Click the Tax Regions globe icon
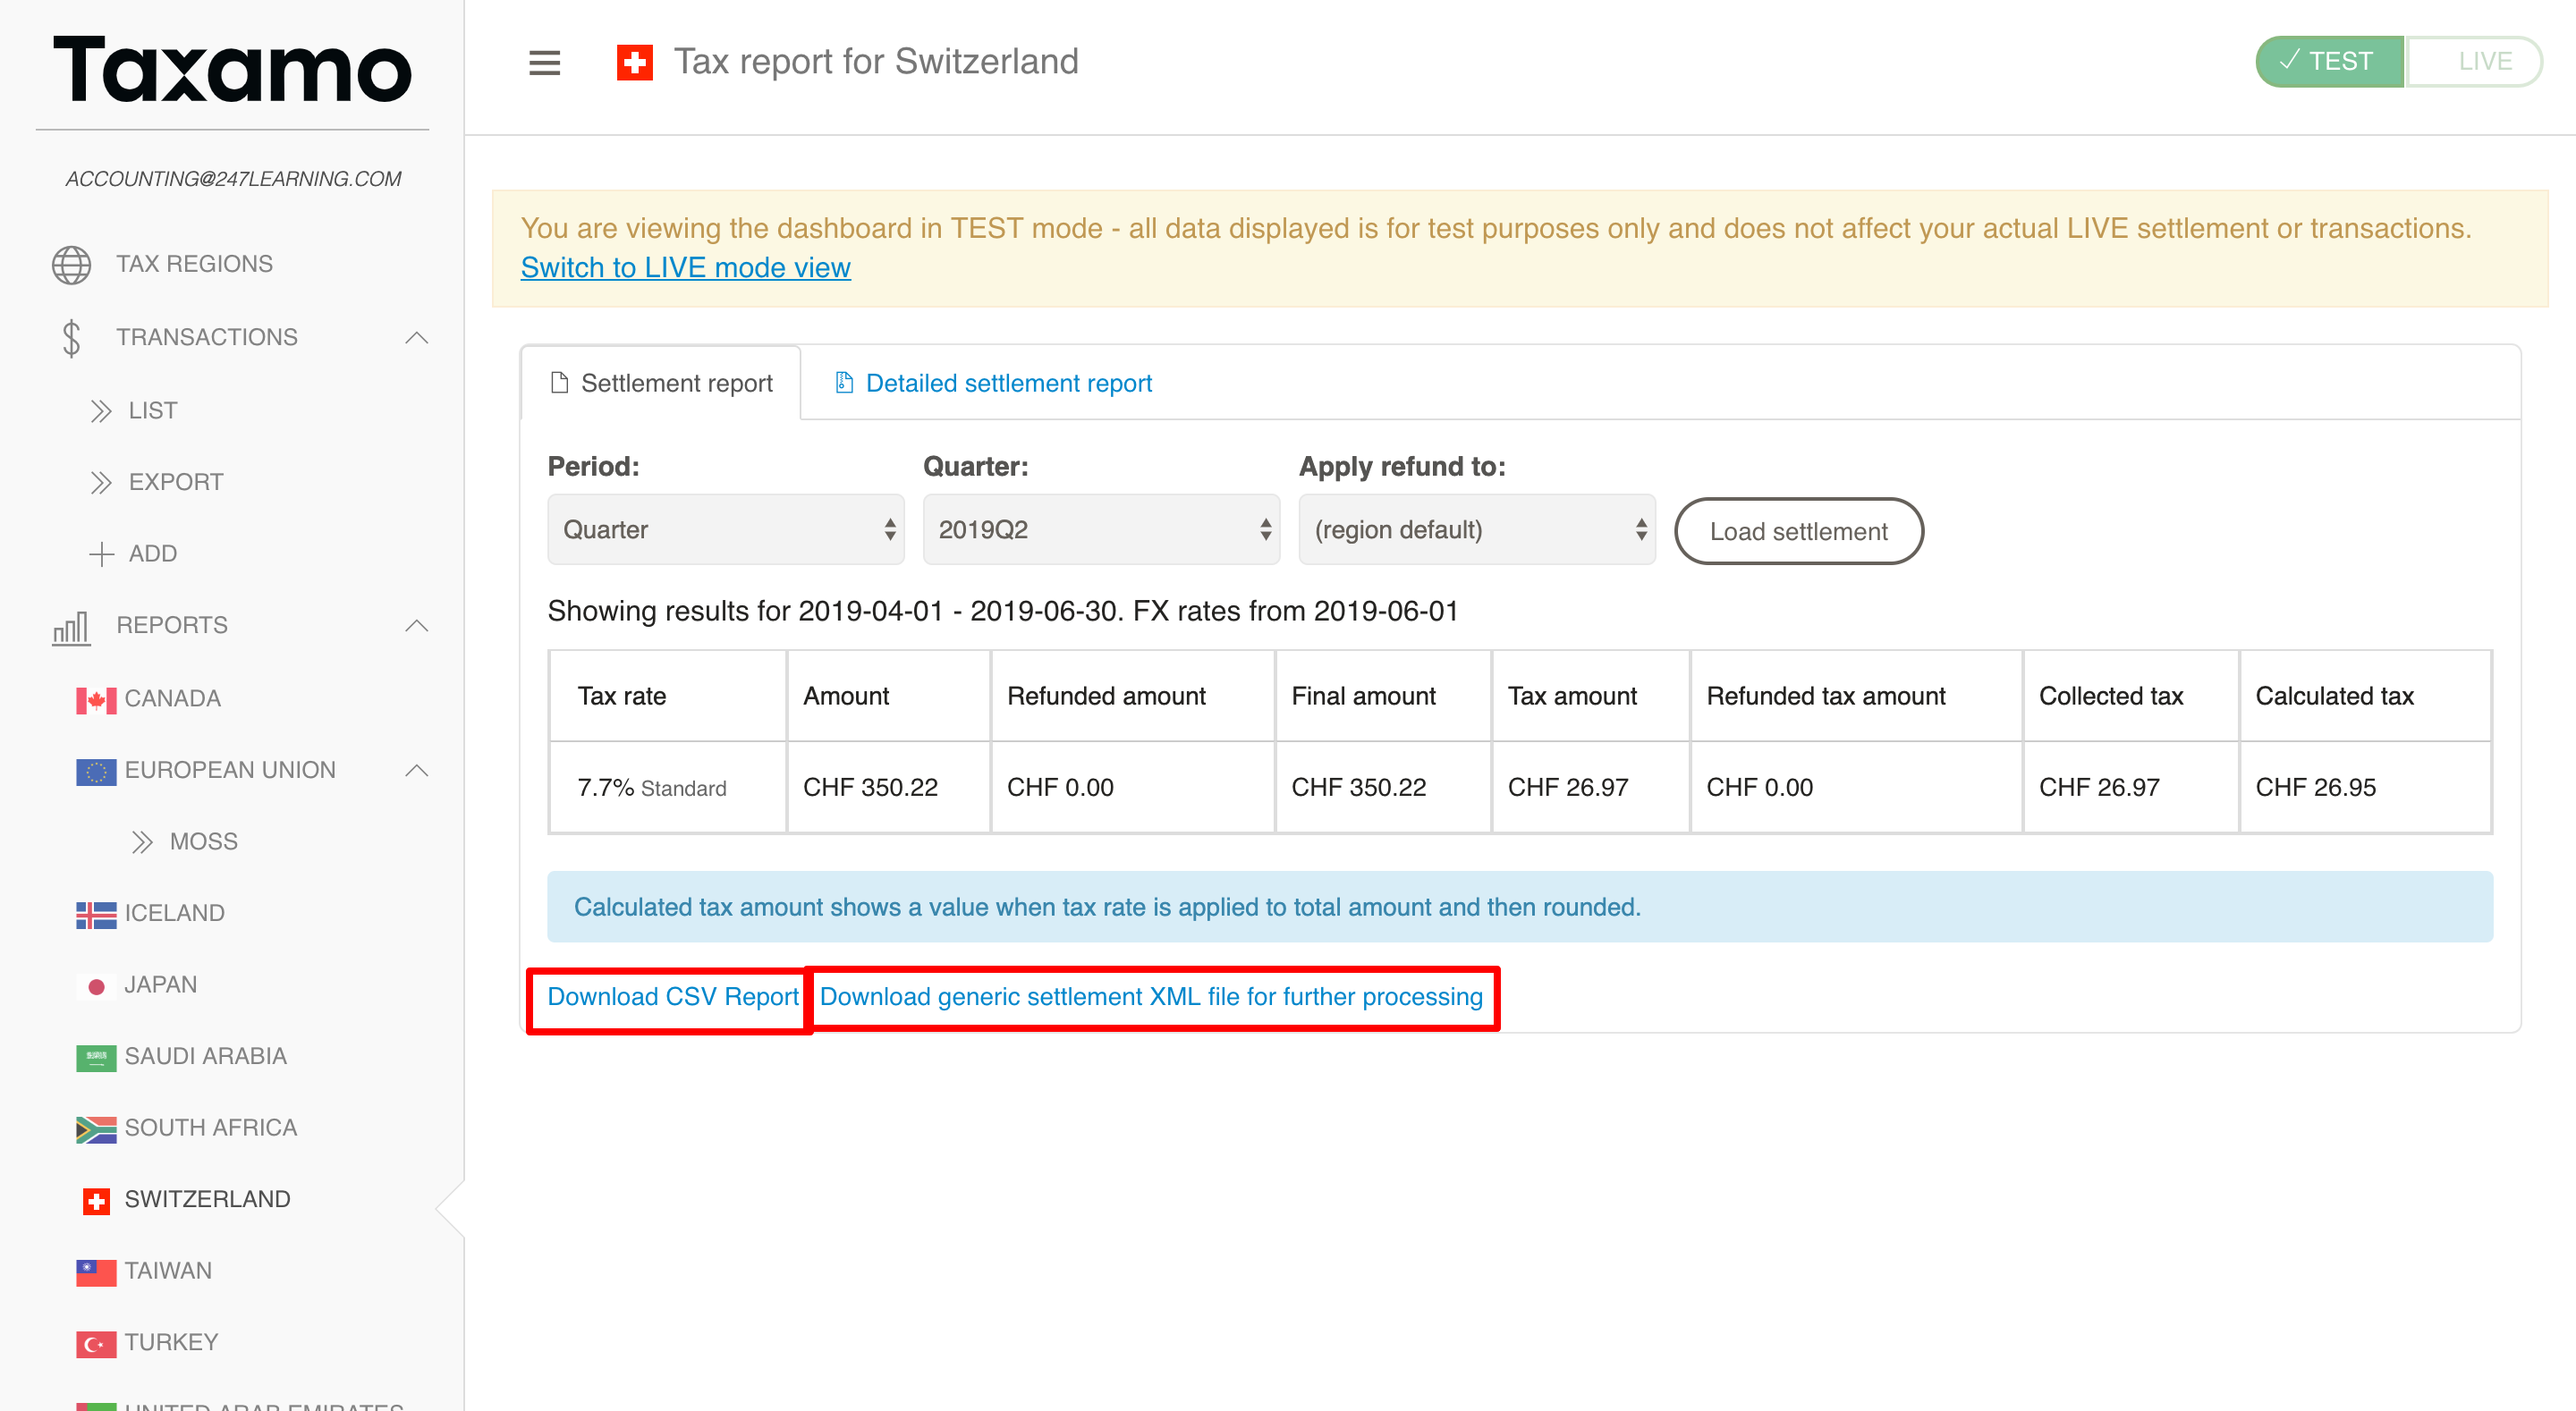 (x=71, y=264)
